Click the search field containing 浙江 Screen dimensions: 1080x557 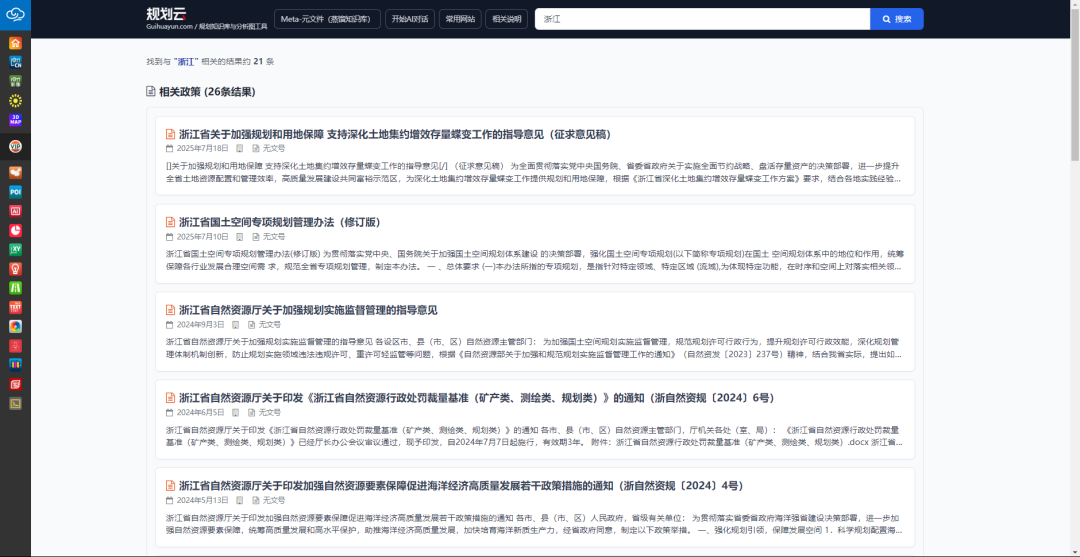700,19
